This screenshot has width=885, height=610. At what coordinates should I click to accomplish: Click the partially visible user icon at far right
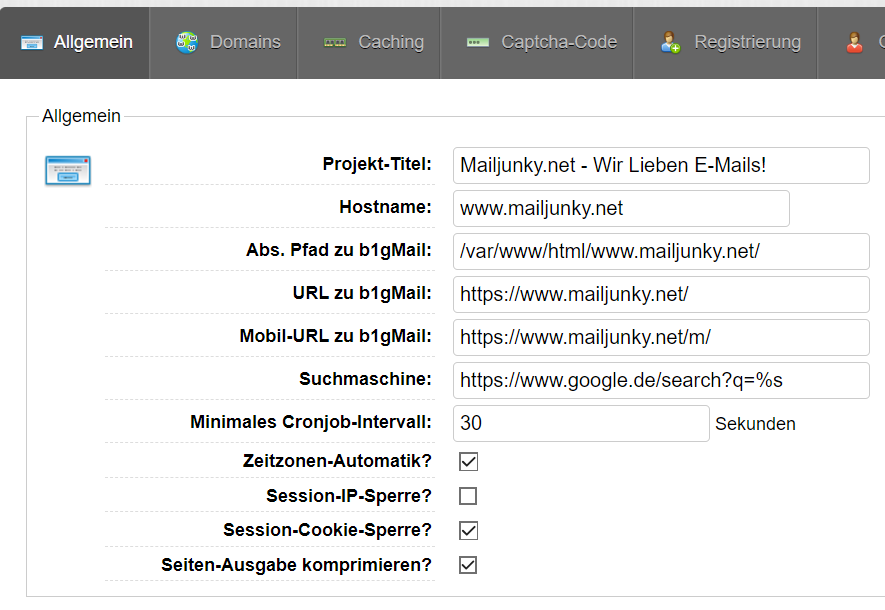coord(855,43)
